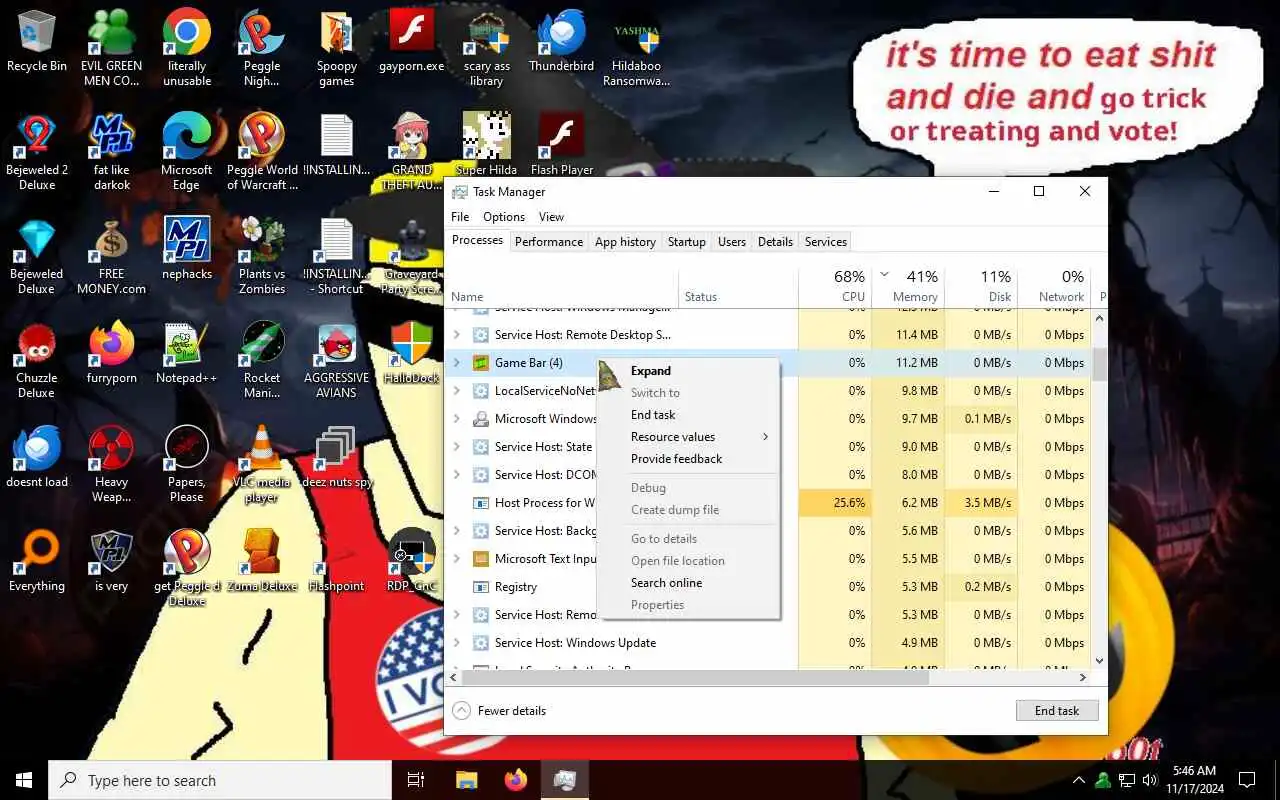Open Resource values submenu in context menu
The width and height of the screenshot is (1280, 800).
coord(688,437)
